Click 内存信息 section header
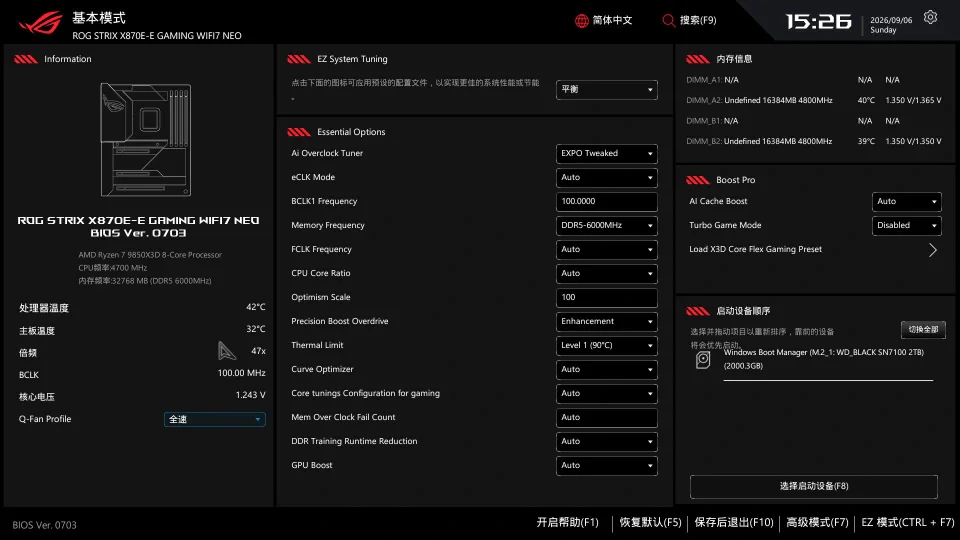This screenshot has height=540, width=960. tap(734, 59)
